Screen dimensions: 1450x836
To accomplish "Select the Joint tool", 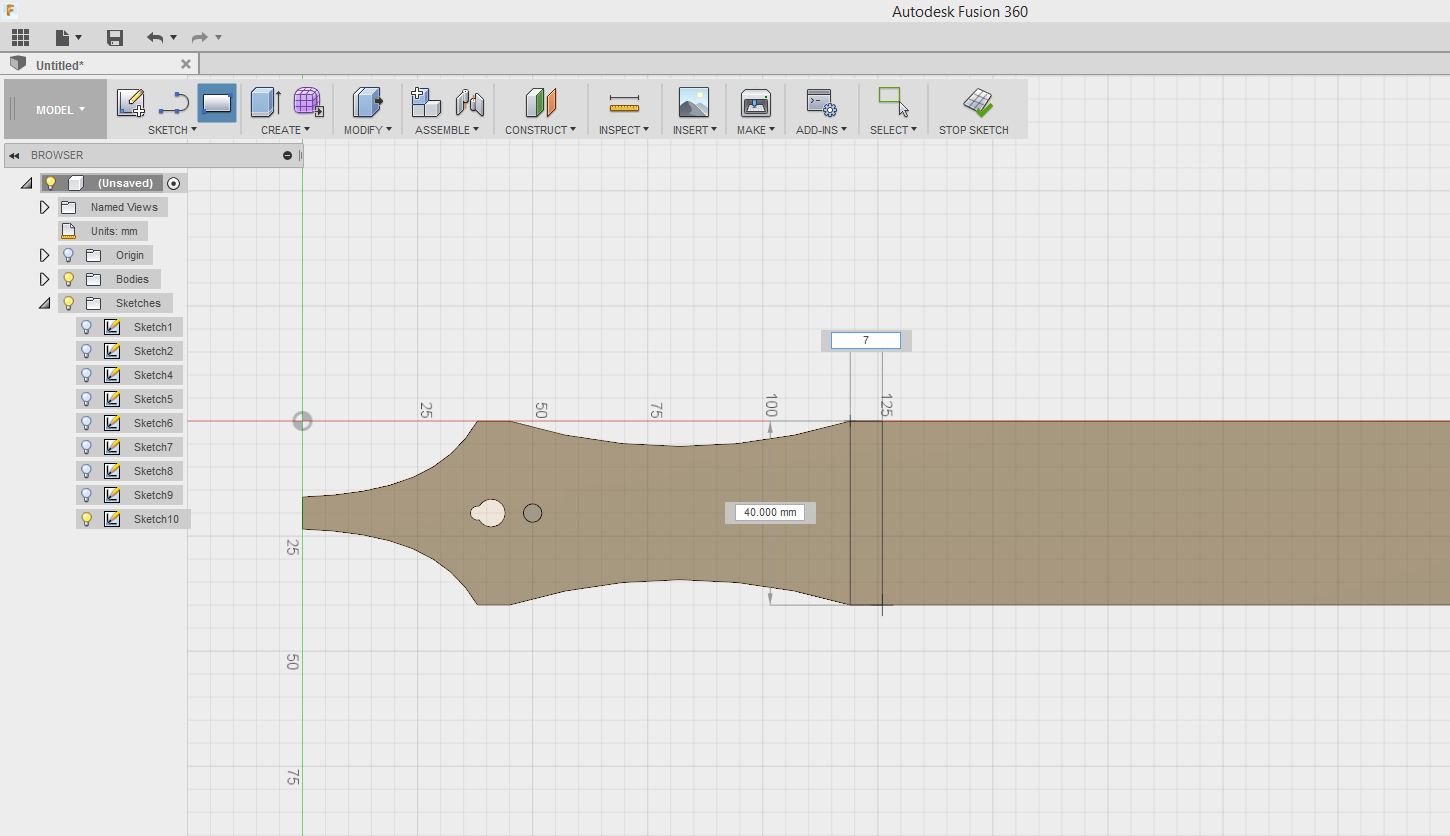I will pos(470,103).
